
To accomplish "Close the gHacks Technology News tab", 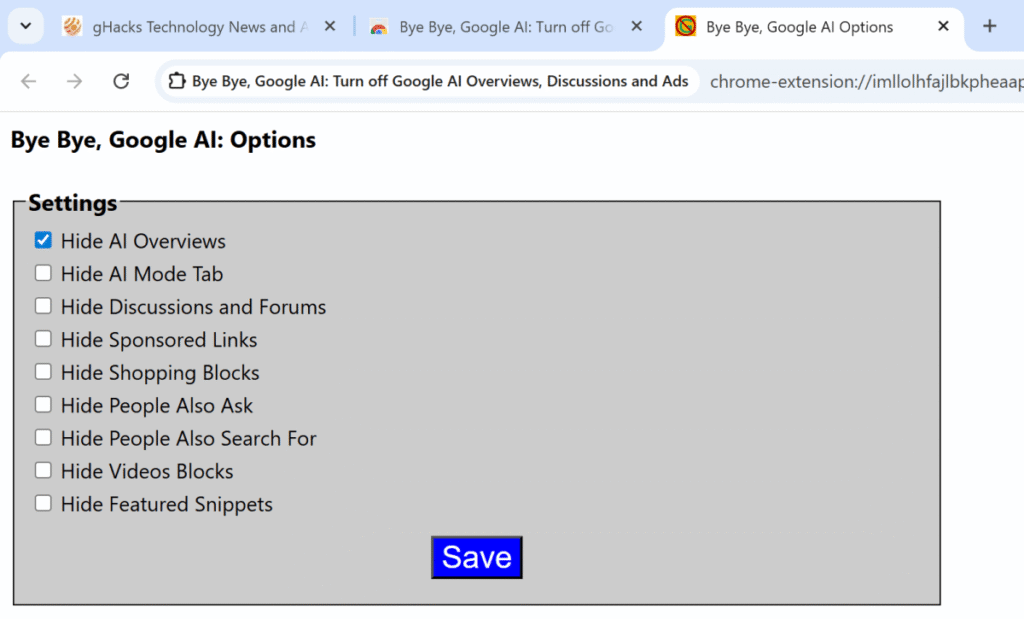I will click(x=330, y=26).
